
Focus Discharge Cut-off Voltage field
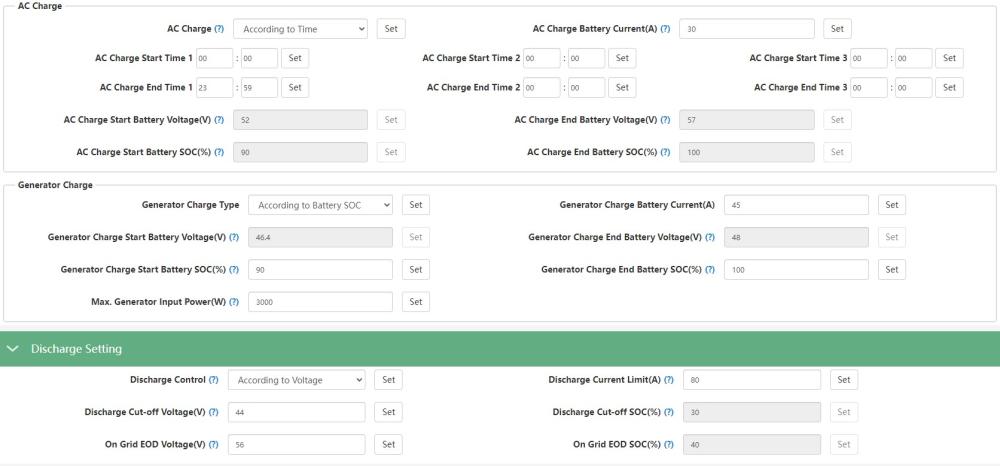(297, 412)
